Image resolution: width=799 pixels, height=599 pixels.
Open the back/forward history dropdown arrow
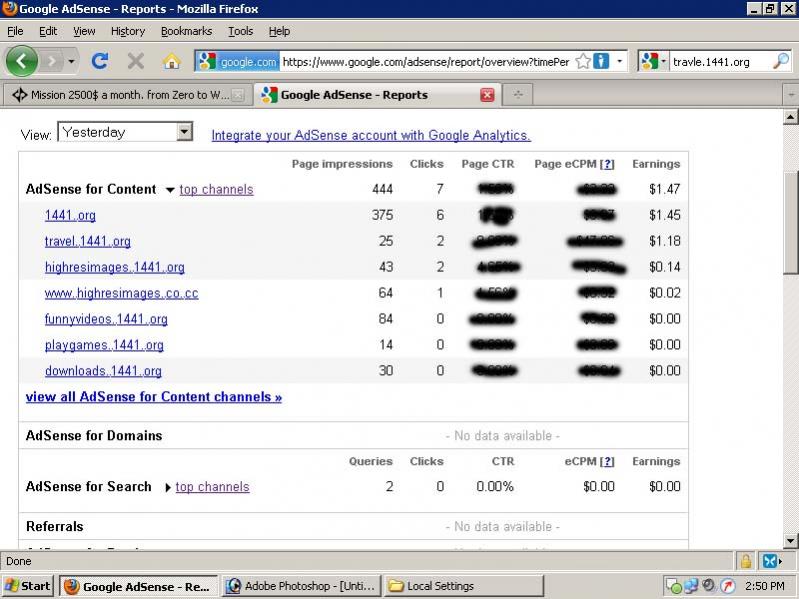pyautogui.click(x=71, y=62)
